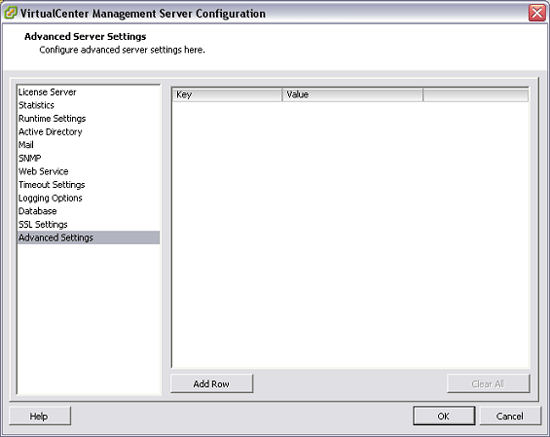This screenshot has height=437, width=550.
Task: Select Web Service in the list
Action: click(43, 172)
